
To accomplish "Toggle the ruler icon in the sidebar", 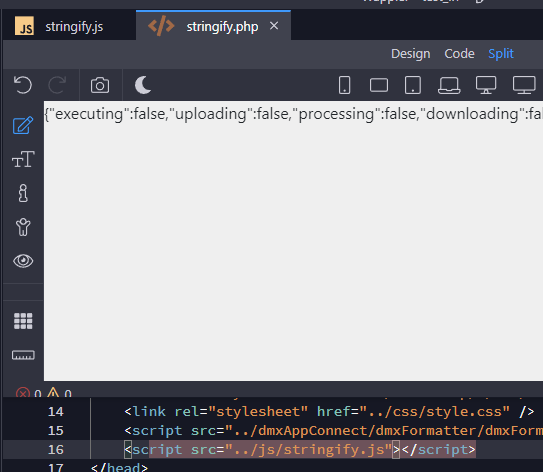I will pos(23,355).
